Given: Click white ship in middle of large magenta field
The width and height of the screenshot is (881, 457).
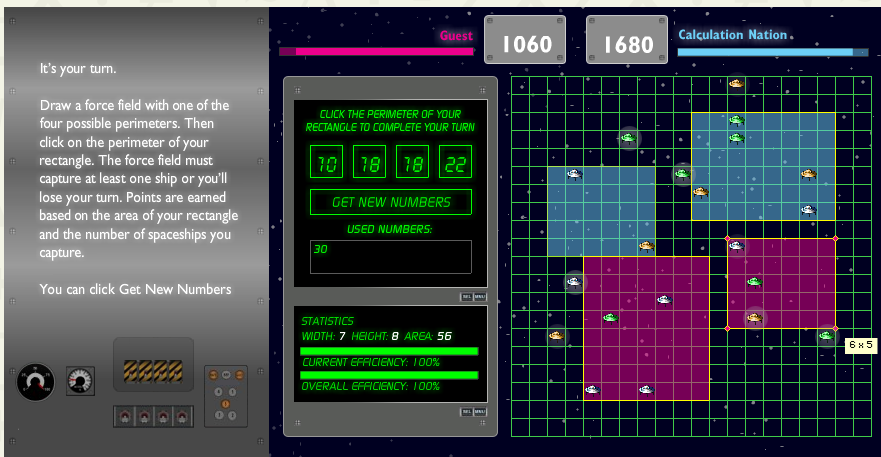Looking at the screenshot, I should tap(665, 300).
